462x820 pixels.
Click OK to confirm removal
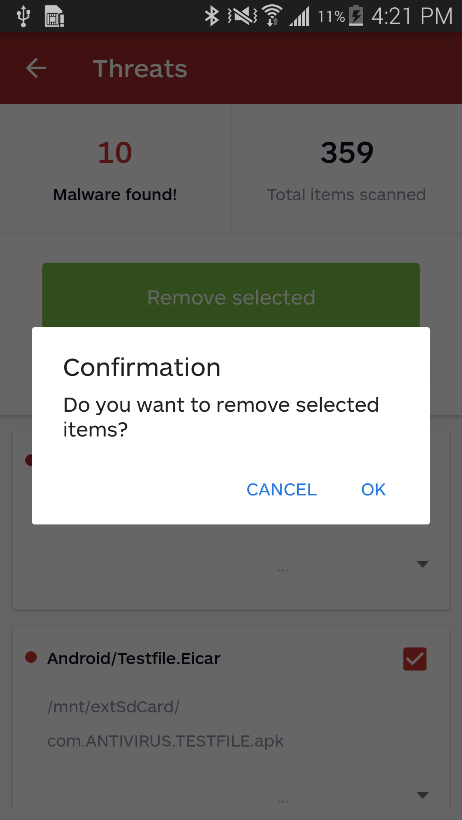coord(373,489)
